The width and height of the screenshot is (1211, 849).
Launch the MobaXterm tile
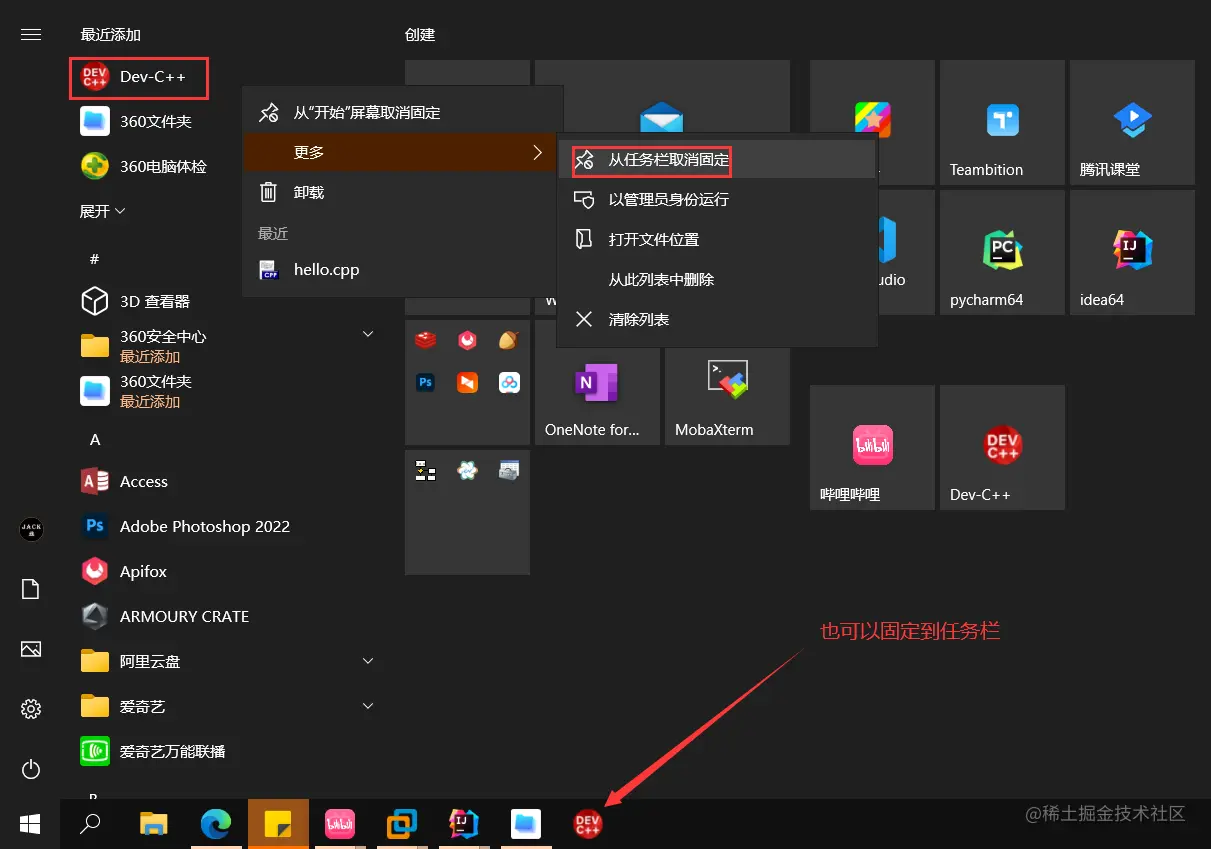(727, 395)
